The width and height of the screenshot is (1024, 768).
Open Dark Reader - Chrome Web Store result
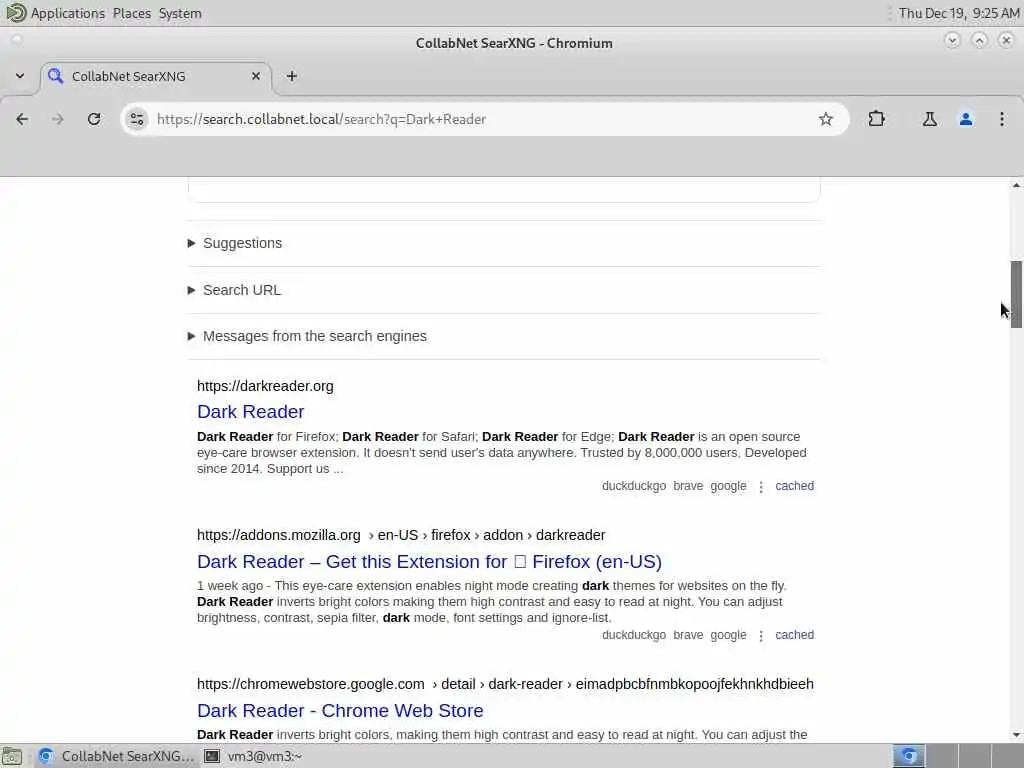(x=340, y=711)
